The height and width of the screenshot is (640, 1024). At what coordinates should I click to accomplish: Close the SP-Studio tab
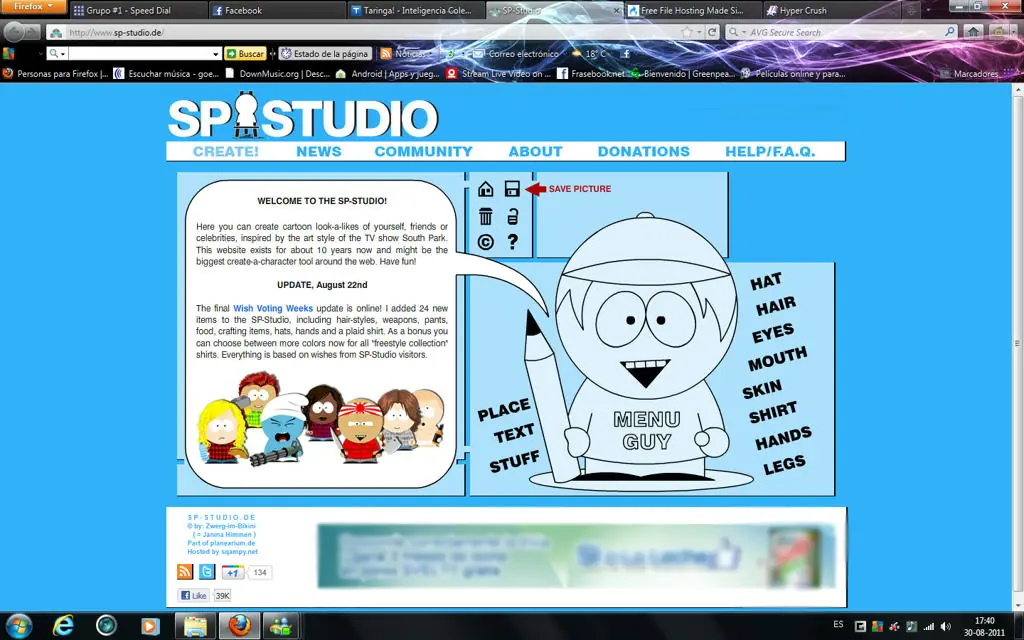pyautogui.click(x=616, y=10)
